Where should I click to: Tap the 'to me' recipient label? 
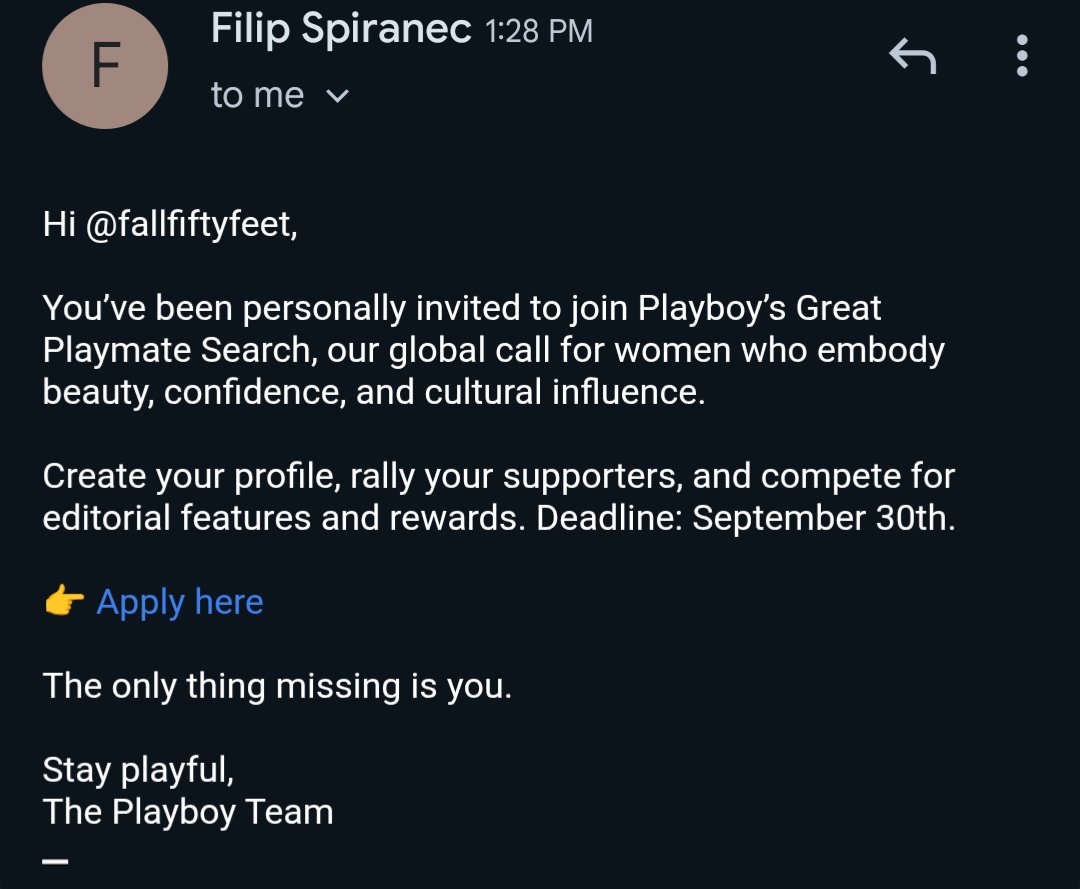(x=258, y=95)
